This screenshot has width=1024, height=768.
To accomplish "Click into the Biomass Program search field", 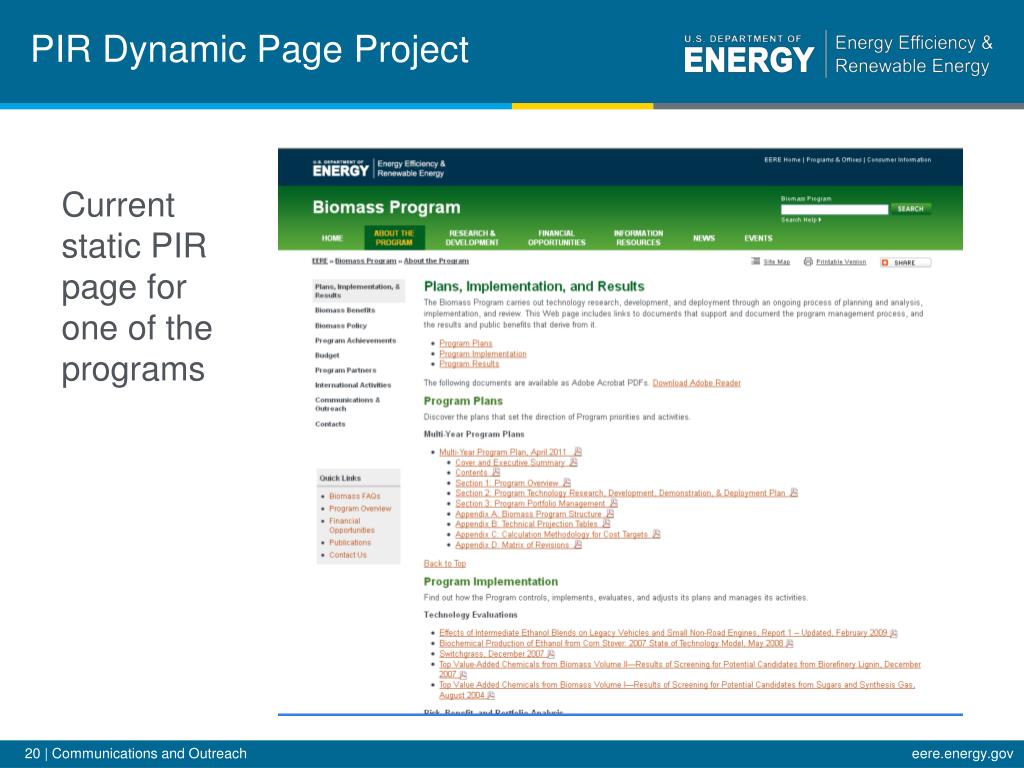I will [x=834, y=209].
